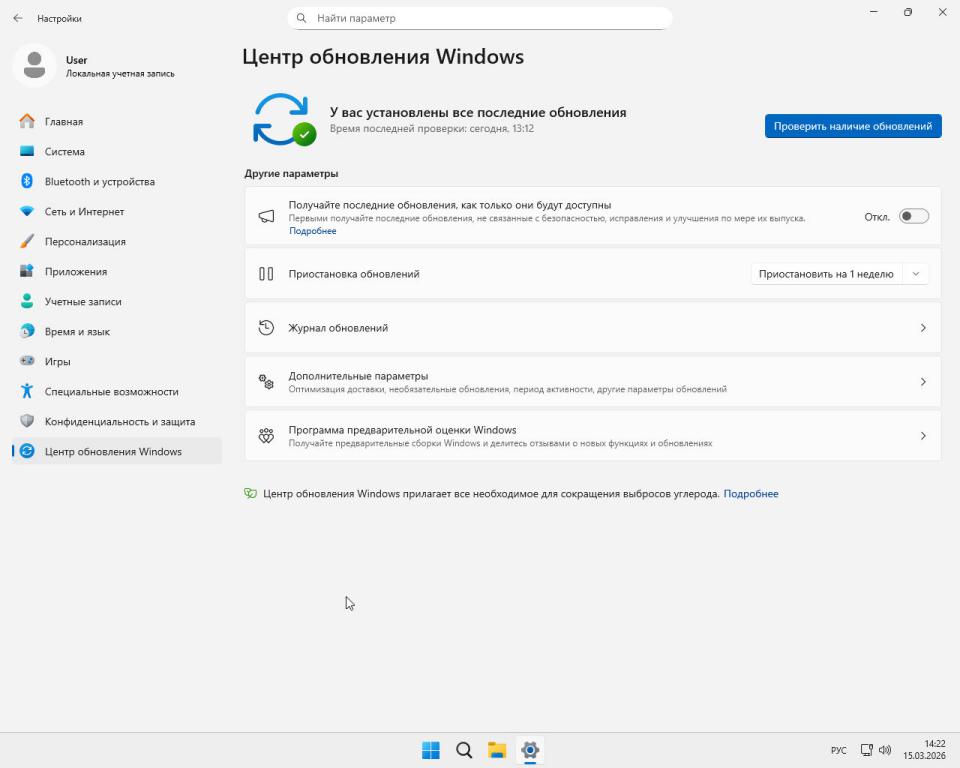
Task: Open Программа предварительной оценки Windows
Action: 592,436
